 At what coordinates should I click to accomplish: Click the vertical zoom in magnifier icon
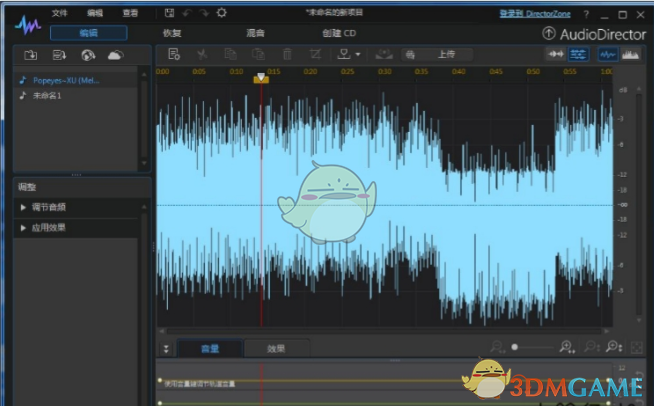pos(614,347)
